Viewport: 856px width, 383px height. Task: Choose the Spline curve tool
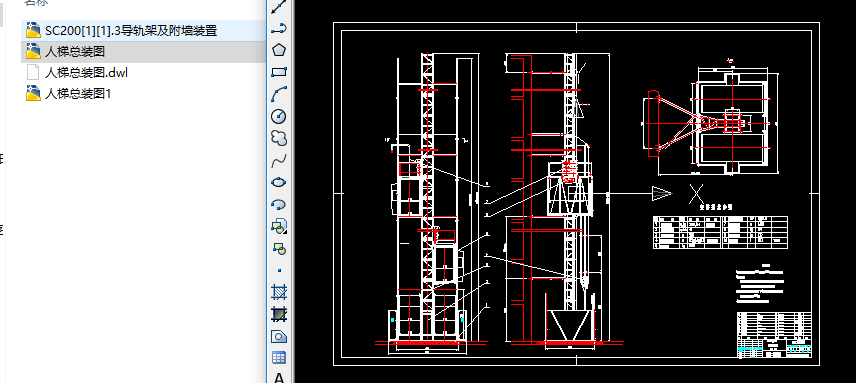point(279,160)
